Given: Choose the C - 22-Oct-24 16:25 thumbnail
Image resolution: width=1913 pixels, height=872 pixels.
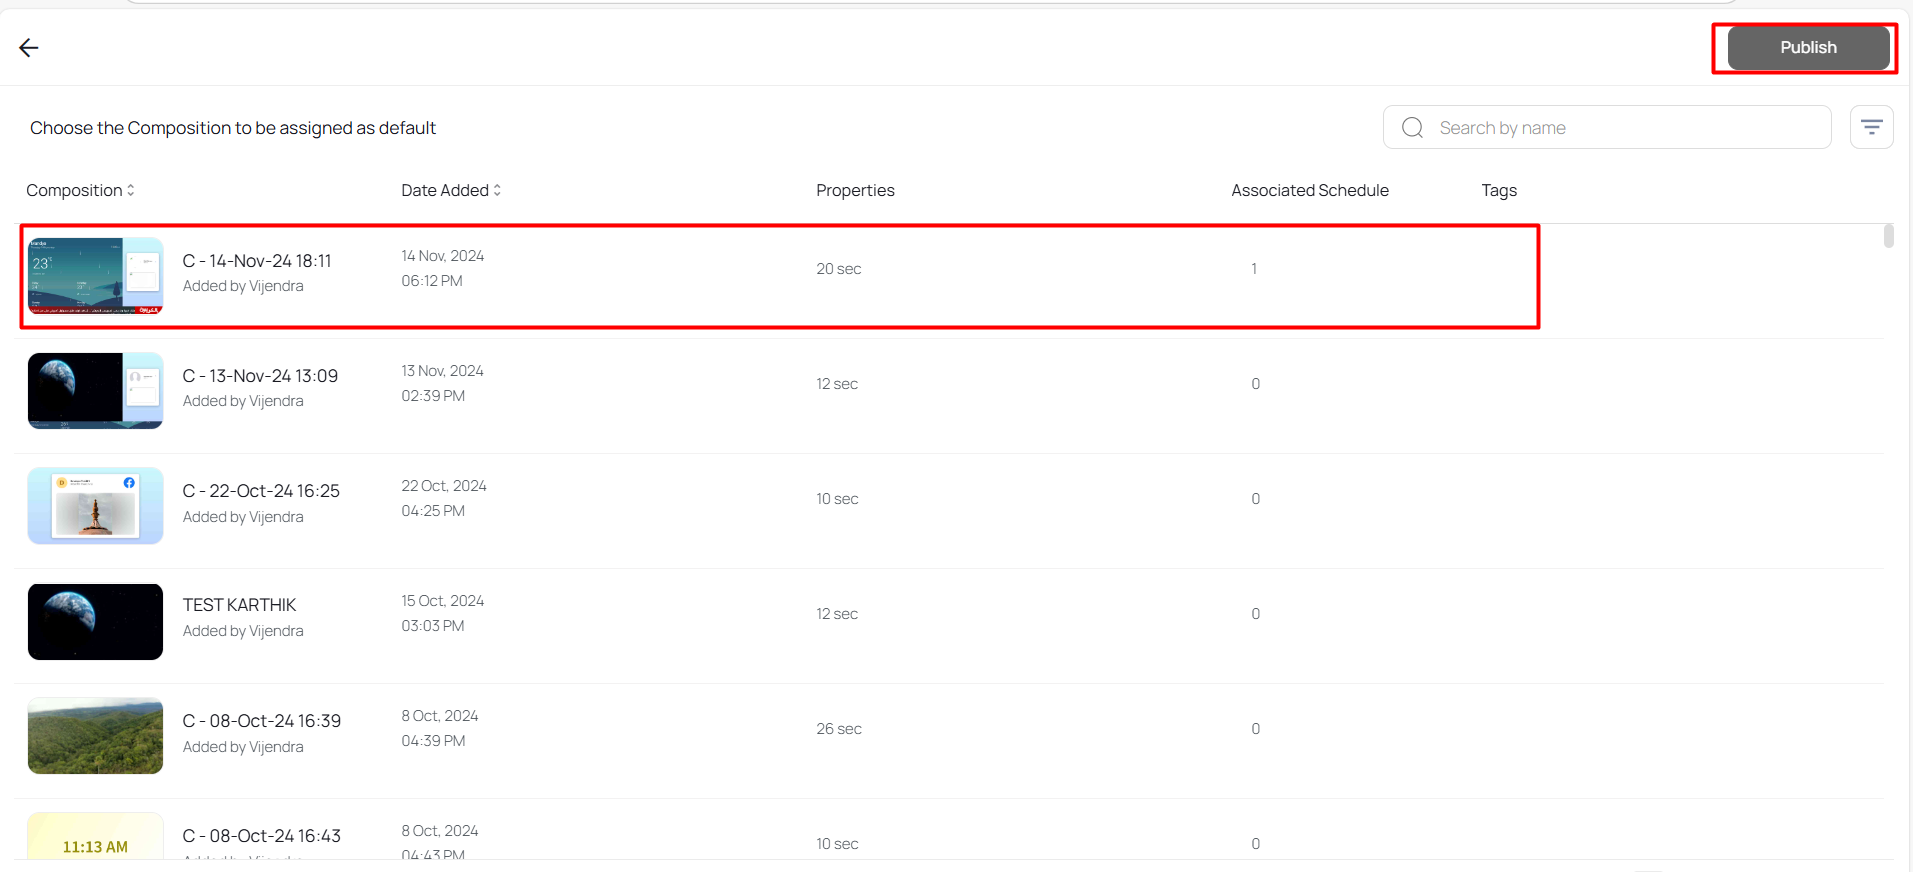Looking at the screenshot, I should pos(95,506).
